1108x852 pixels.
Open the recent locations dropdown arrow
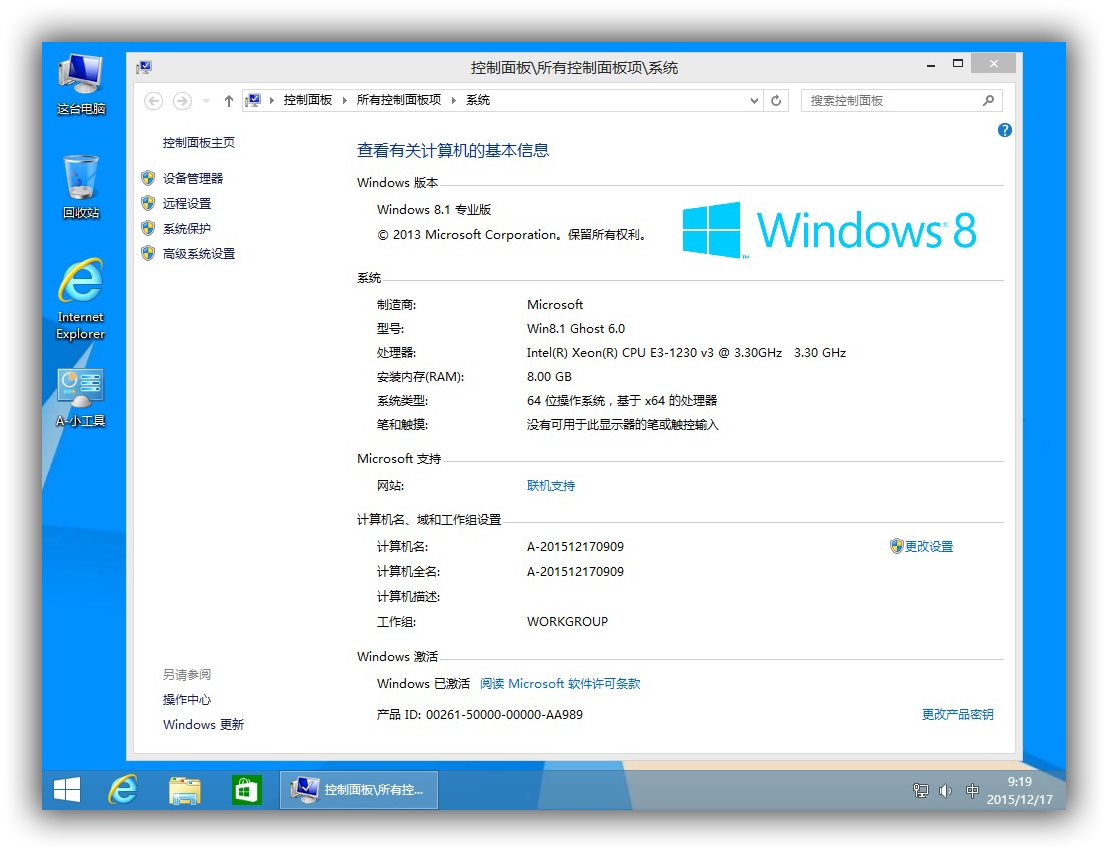(x=206, y=101)
